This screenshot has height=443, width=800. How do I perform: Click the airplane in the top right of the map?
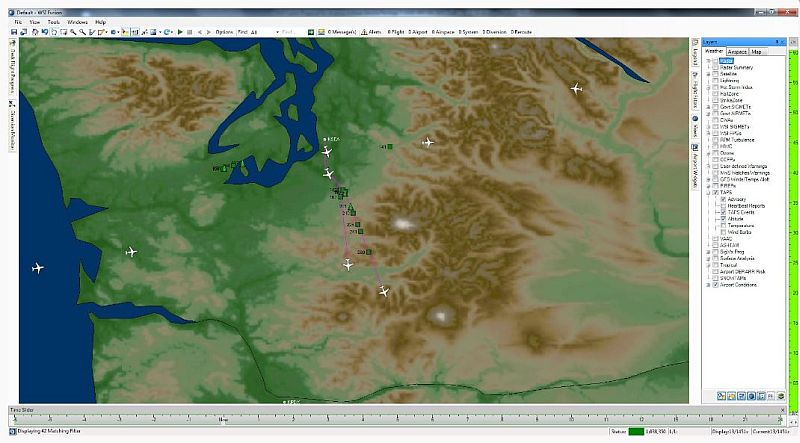pyautogui.click(x=576, y=89)
